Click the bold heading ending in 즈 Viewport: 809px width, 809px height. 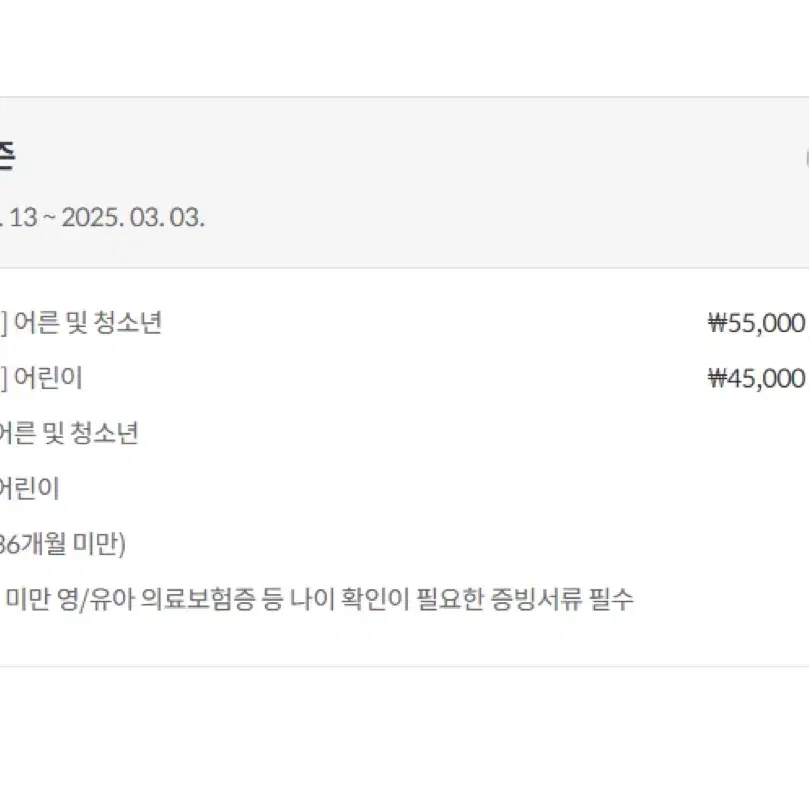pyautogui.click(x=6, y=157)
